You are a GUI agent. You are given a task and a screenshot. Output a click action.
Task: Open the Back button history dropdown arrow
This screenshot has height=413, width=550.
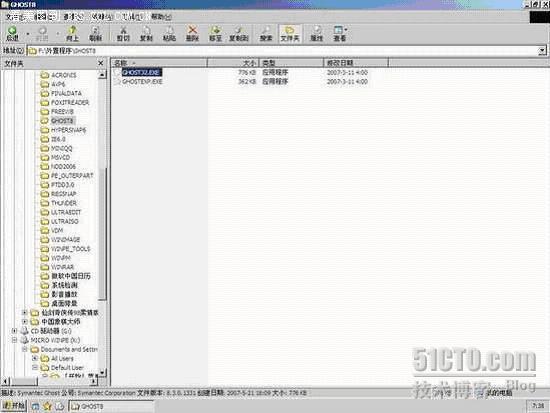(x=28, y=34)
